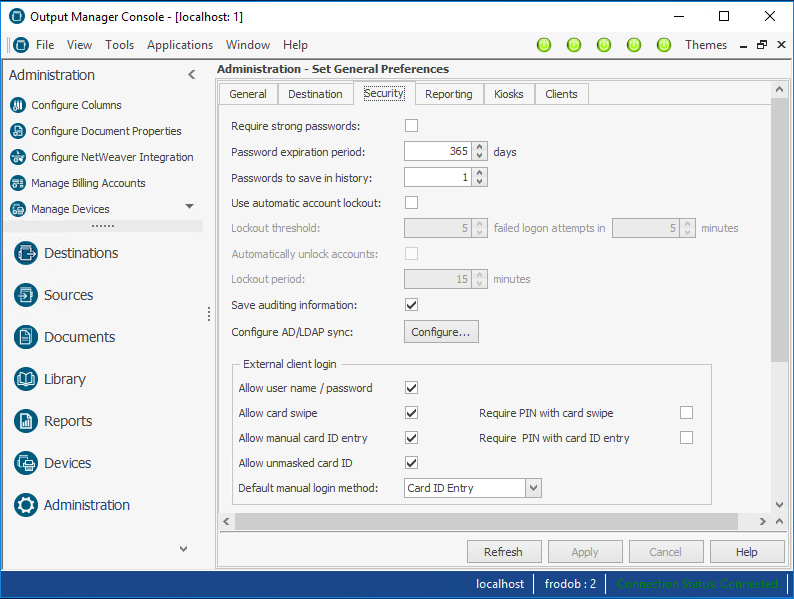Enable Require strong passwords checkbox

[x=412, y=126]
